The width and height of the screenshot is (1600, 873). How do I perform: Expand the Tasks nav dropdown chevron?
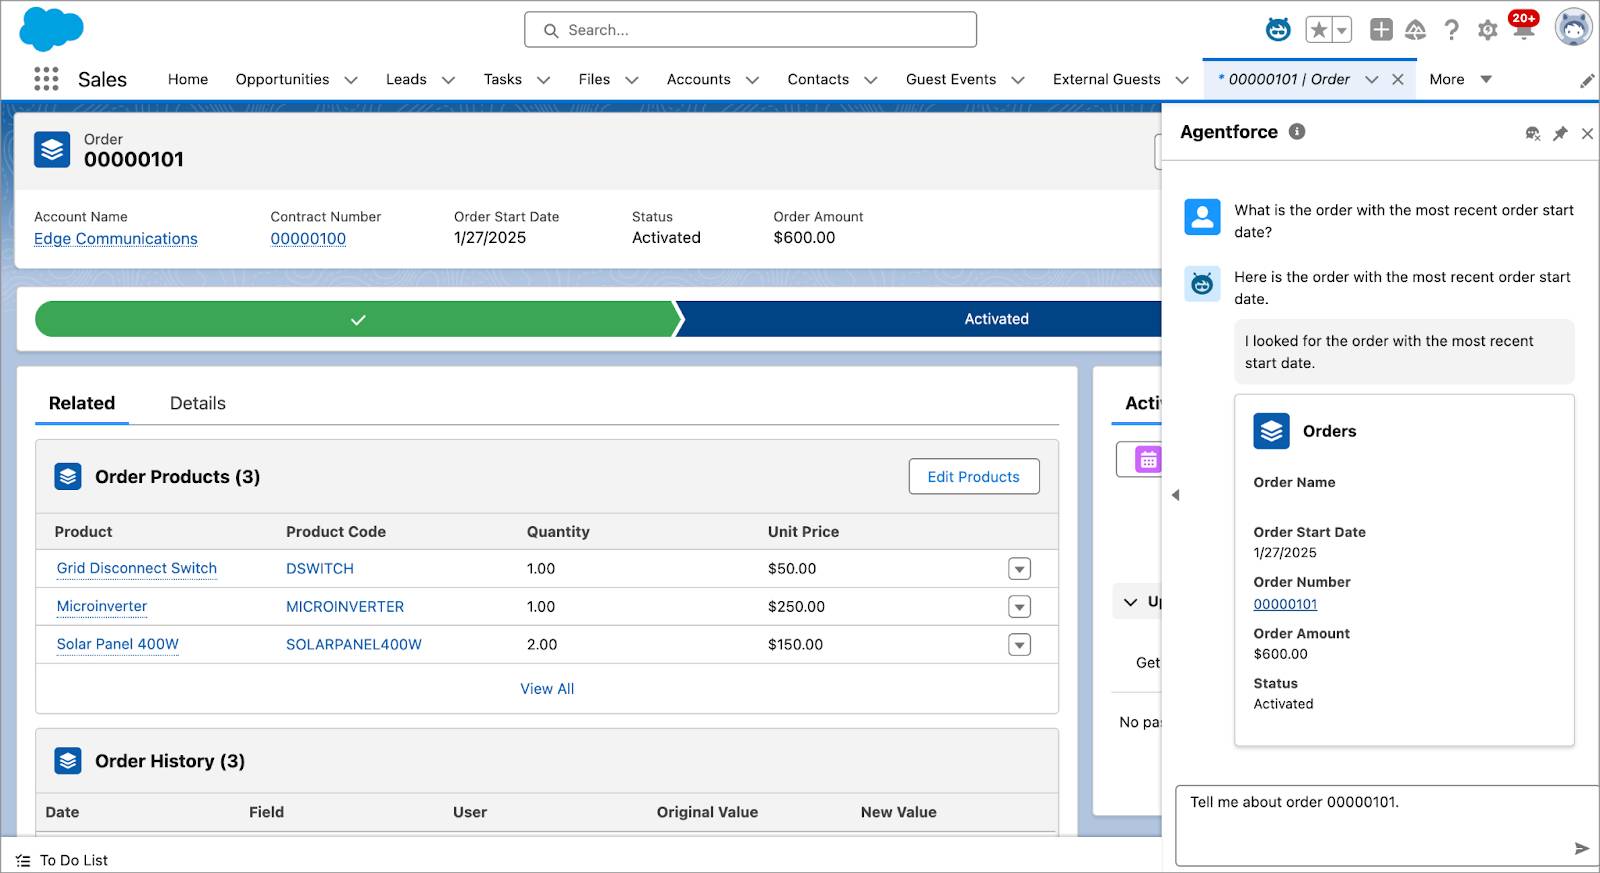click(x=544, y=80)
